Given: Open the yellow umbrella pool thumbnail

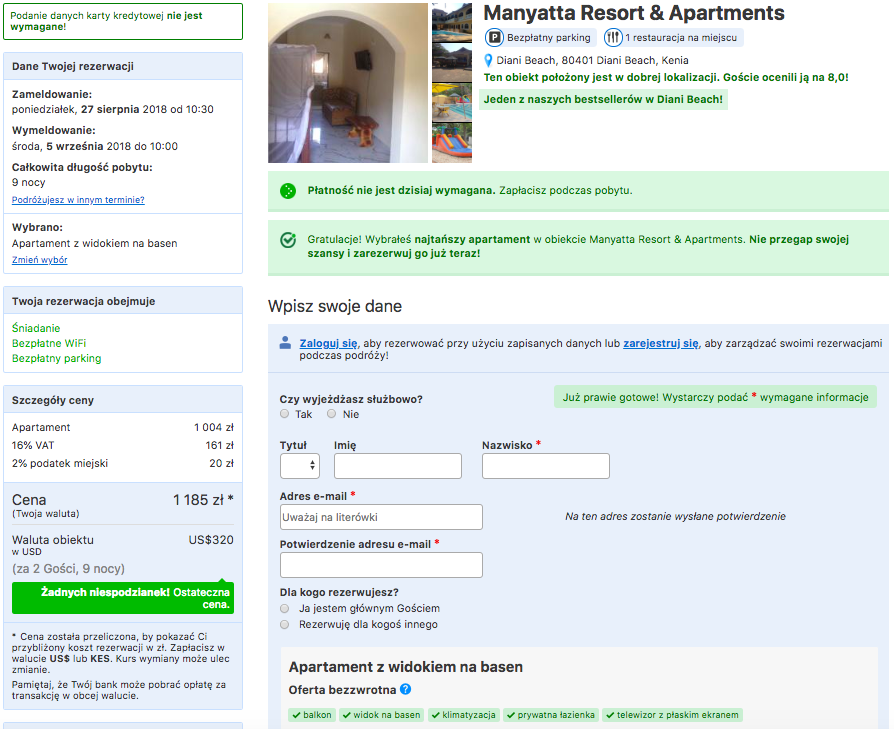Looking at the screenshot, I should pos(452,103).
